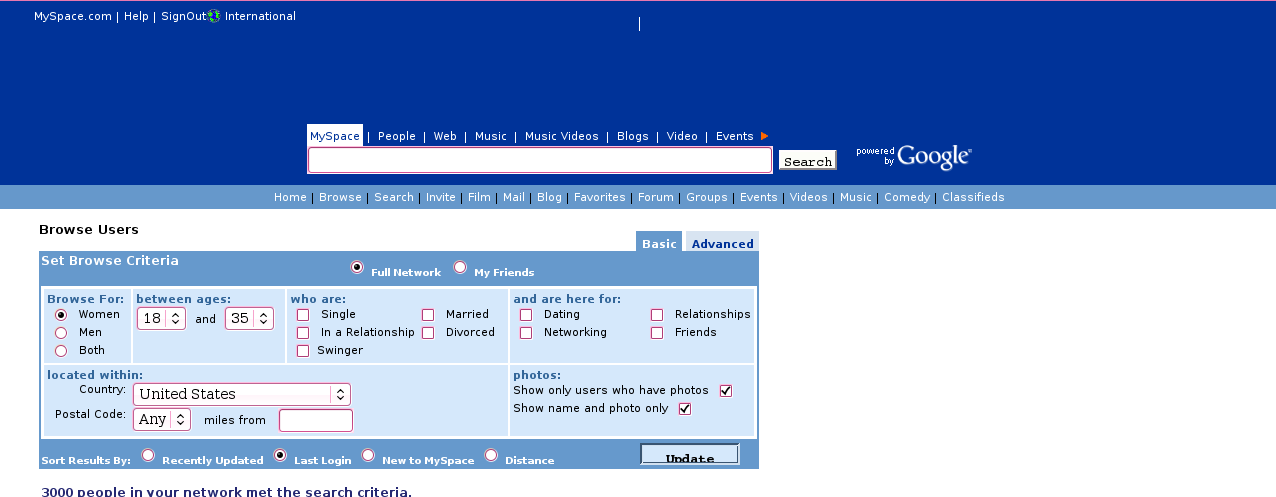Screen dimensions: 1276x497
Task: Check the Friends checkbox
Action: 657,333
